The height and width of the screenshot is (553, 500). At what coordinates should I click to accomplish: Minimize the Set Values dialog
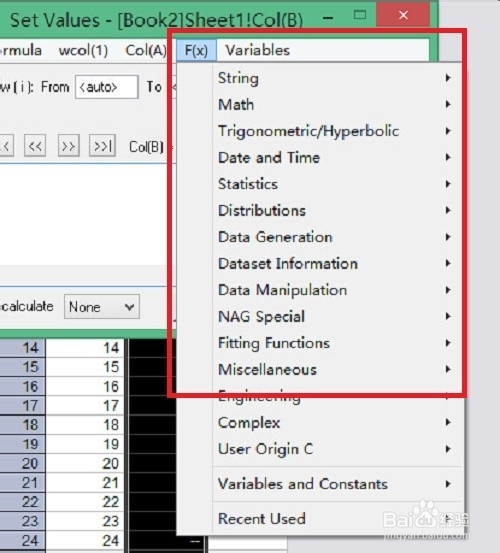[x=328, y=17]
